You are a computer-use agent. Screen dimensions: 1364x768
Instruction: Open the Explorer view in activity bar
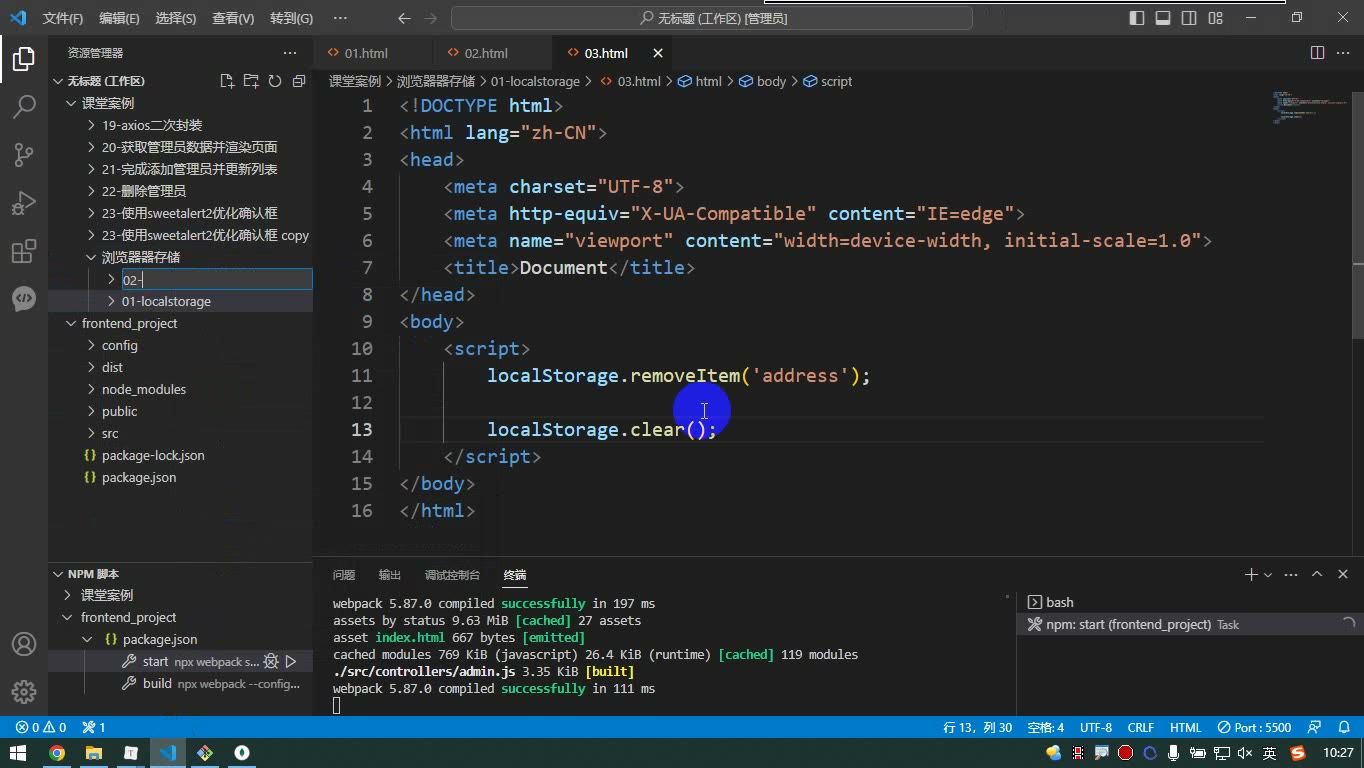[24, 59]
